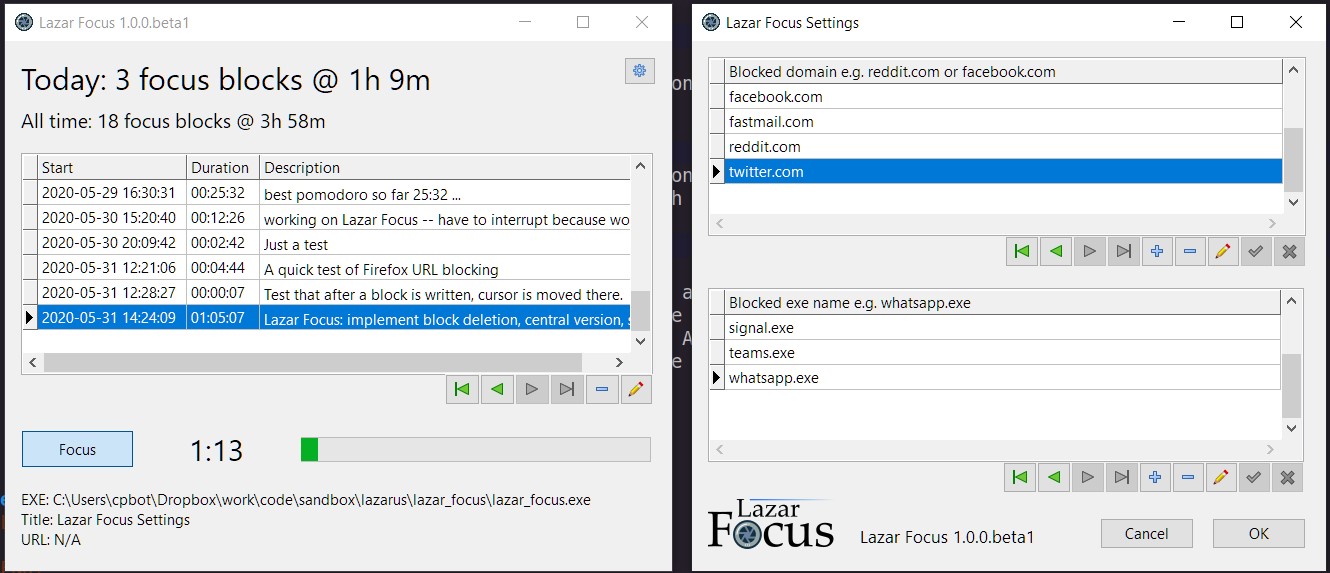Edit blocked domain with pencil icon

(x=1222, y=252)
